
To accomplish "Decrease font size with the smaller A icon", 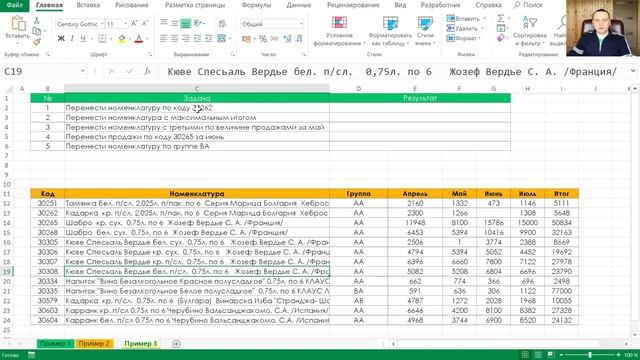I will [145, 24].
